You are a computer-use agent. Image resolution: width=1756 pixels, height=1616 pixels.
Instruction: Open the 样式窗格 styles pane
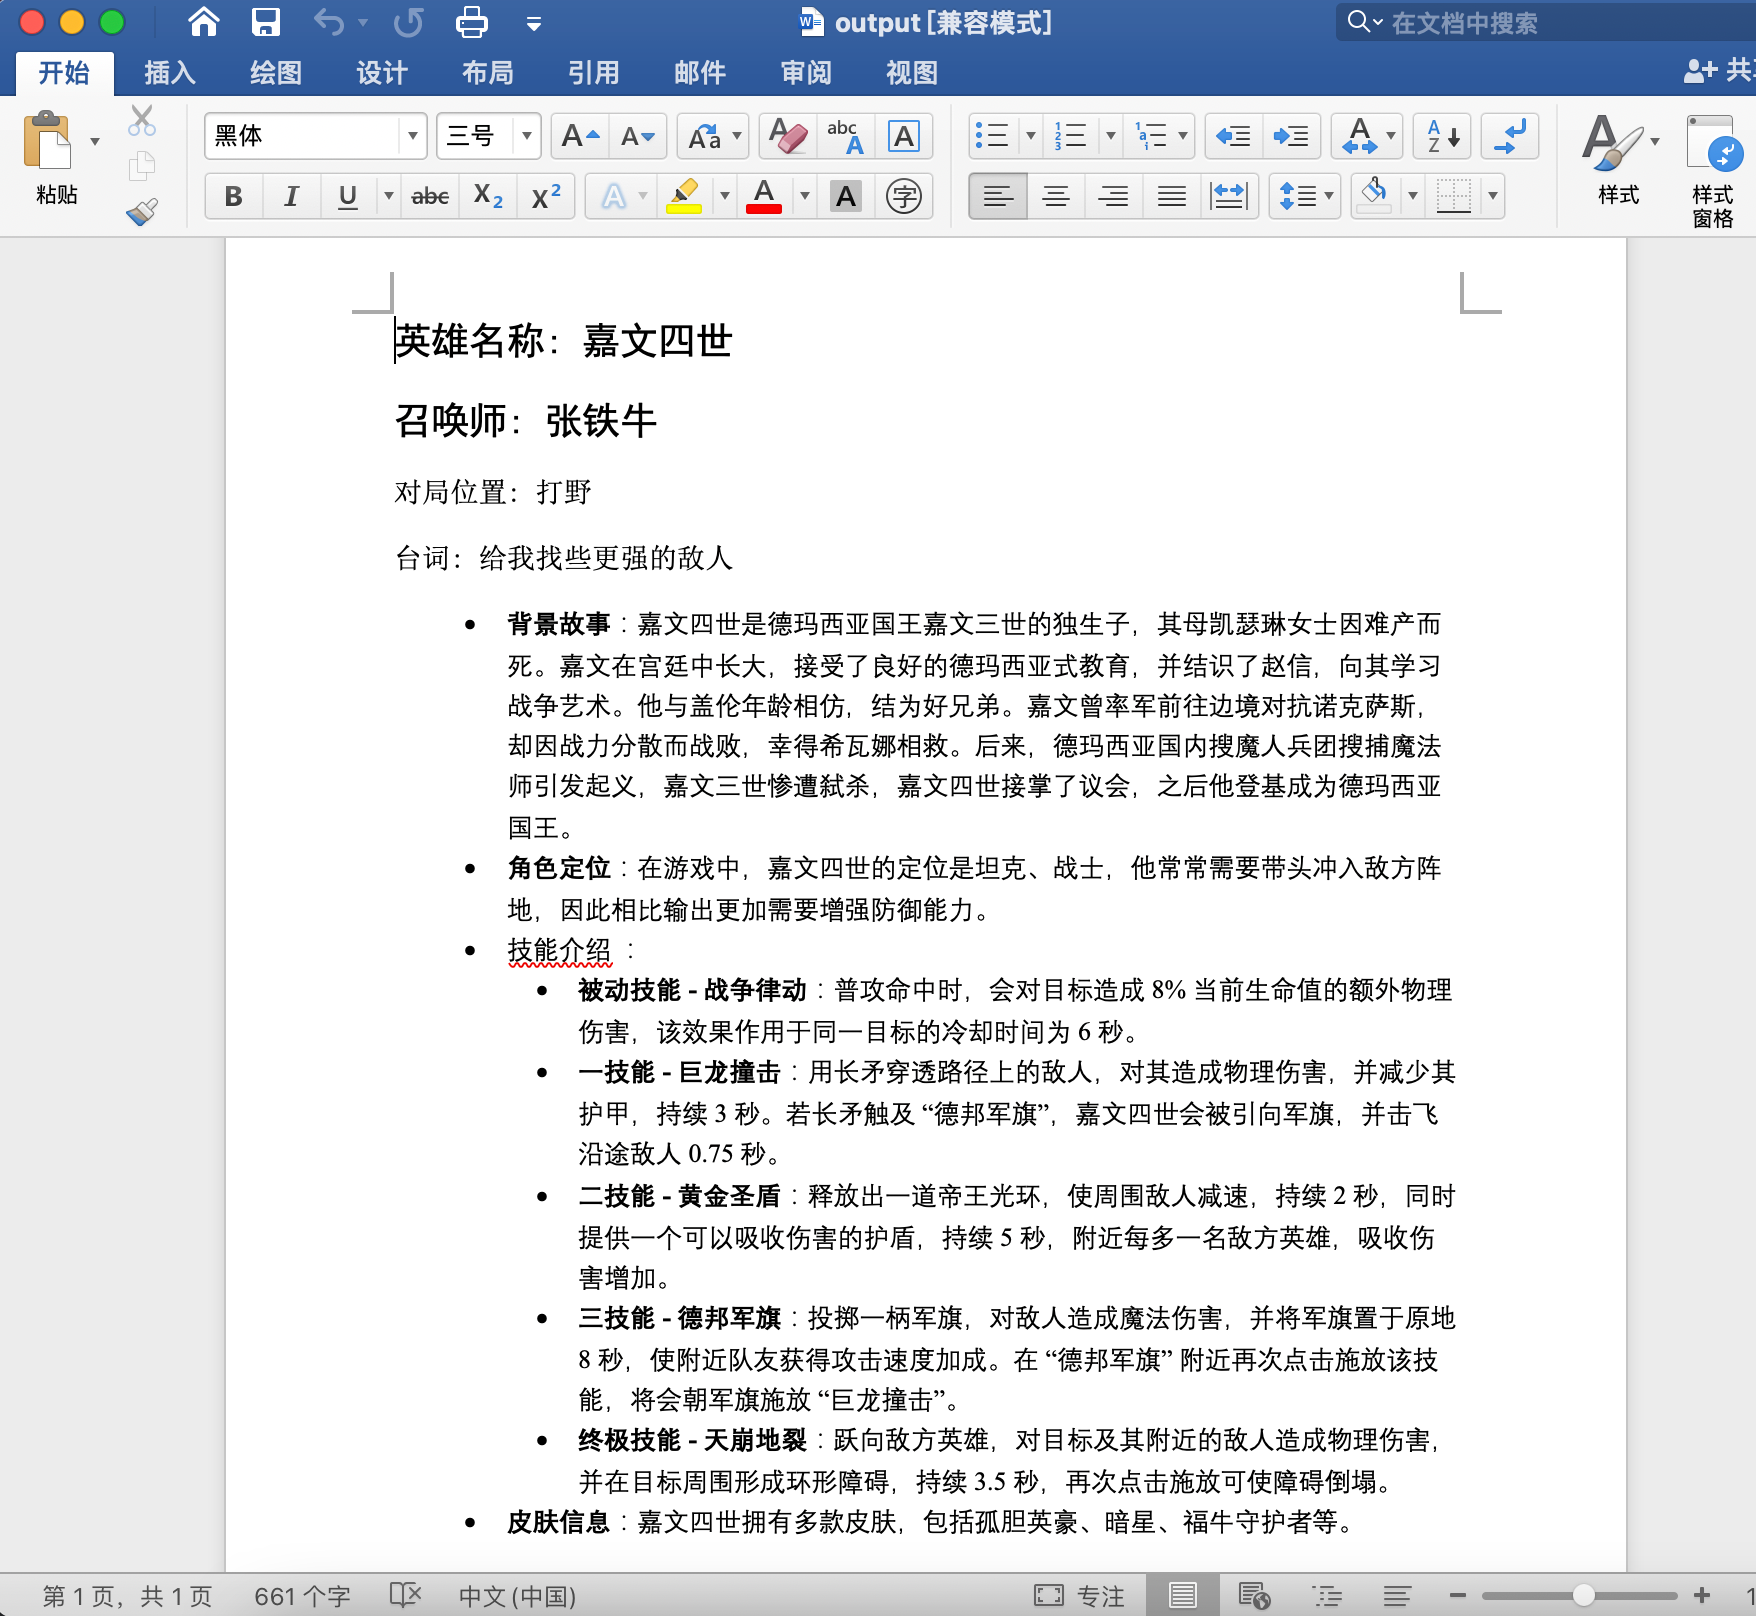[x=1712, y=168]
